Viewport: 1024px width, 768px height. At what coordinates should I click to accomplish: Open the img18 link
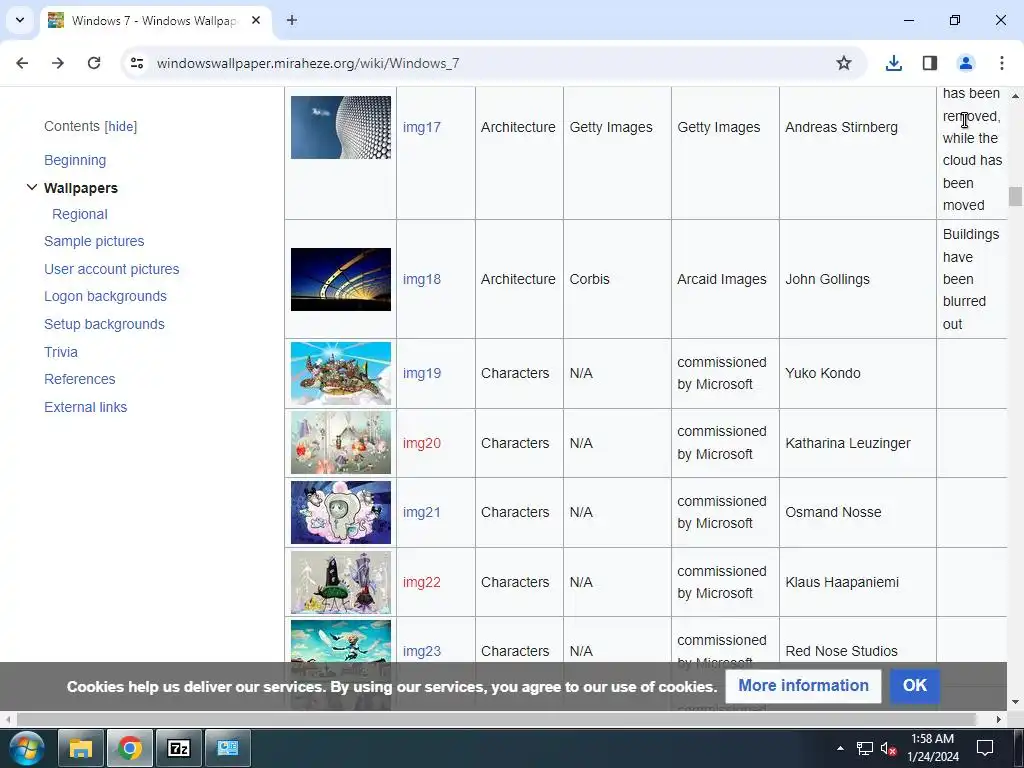click(x=421, y=279)
